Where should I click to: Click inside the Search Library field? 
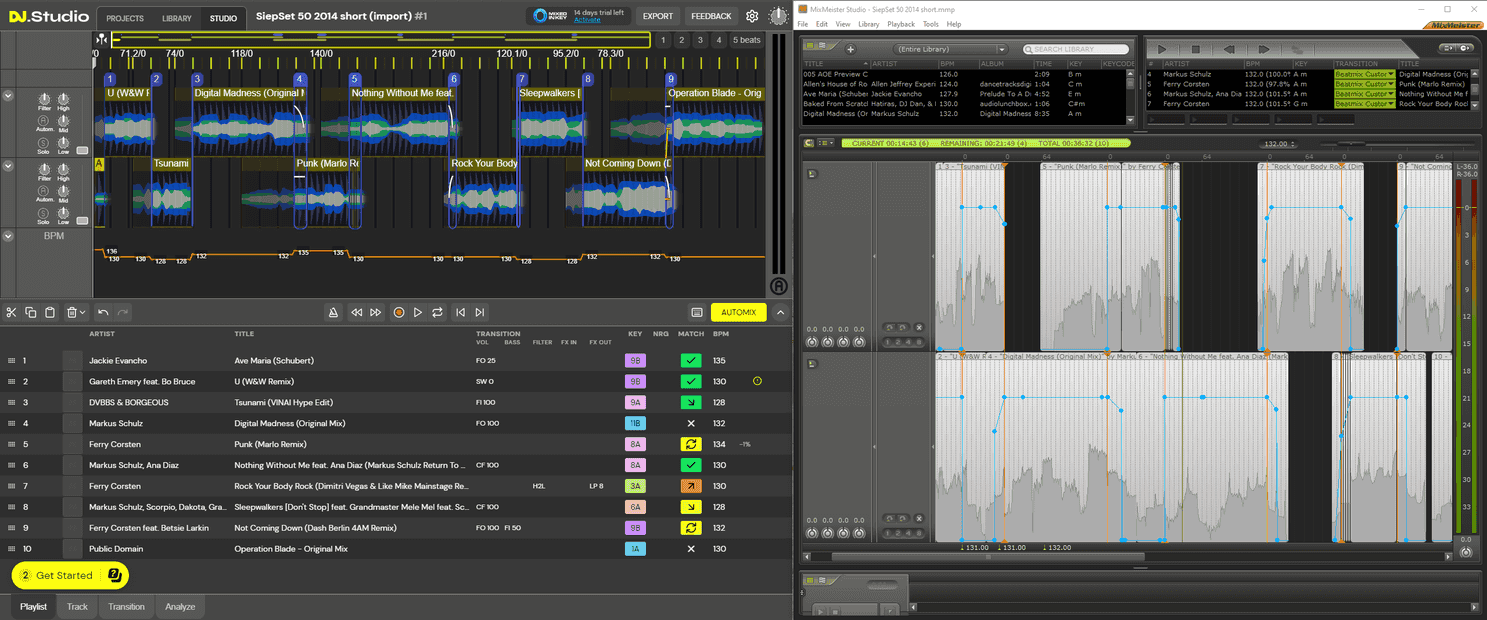pyautogui.click(x=1076, y=48)
